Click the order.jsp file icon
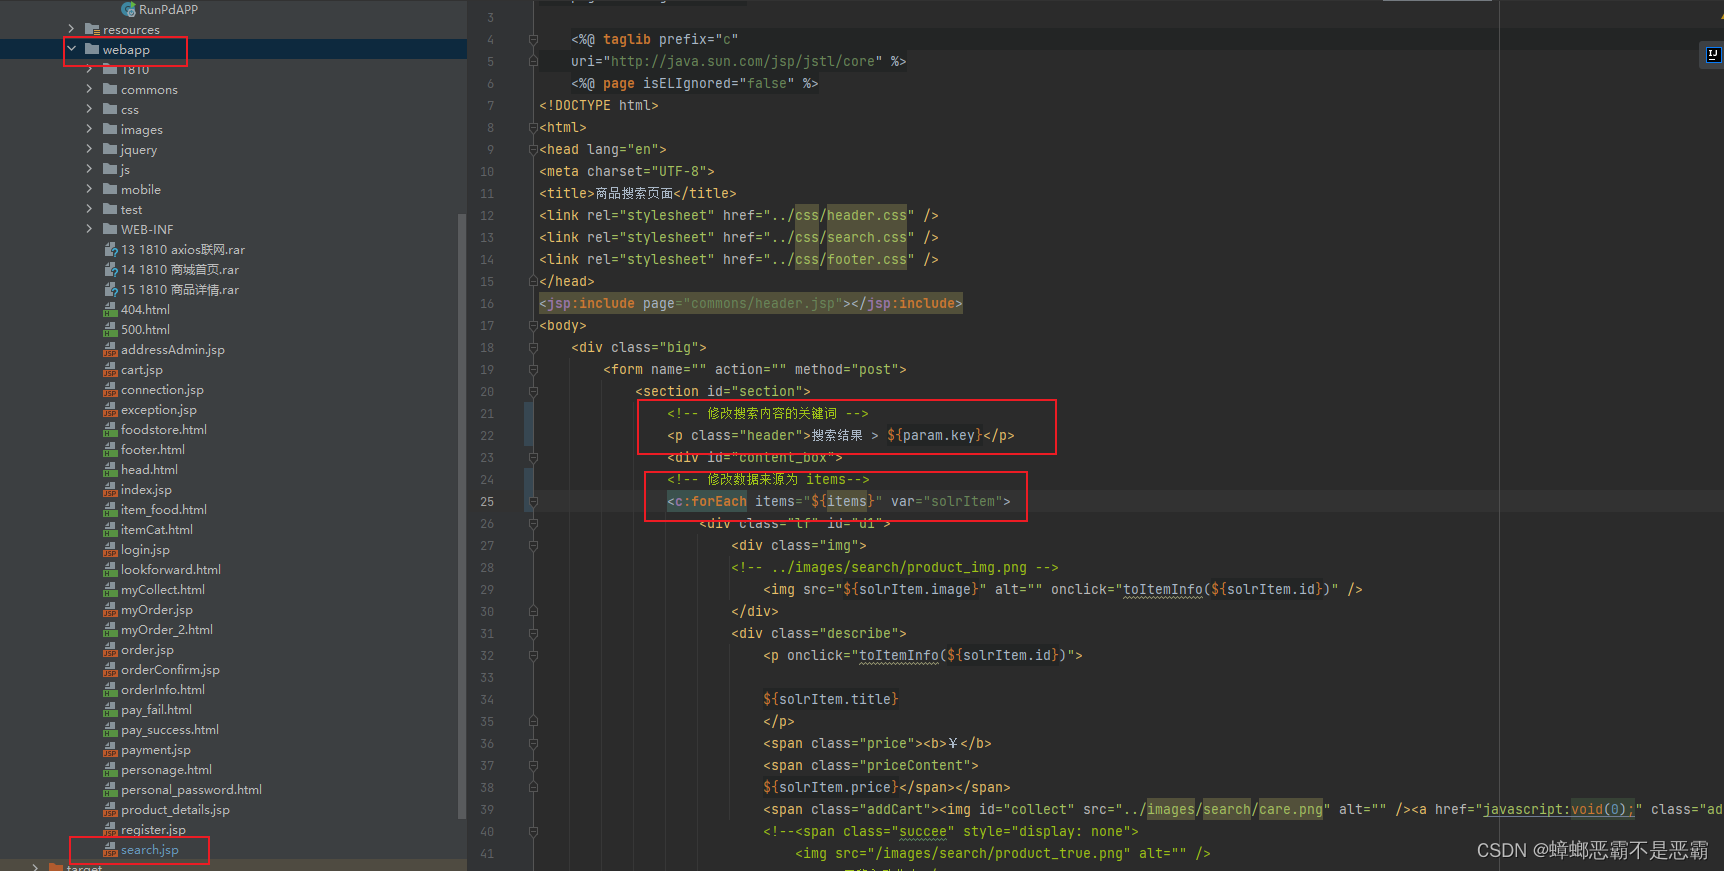The image size is (1724, 871). click(110, 649)
